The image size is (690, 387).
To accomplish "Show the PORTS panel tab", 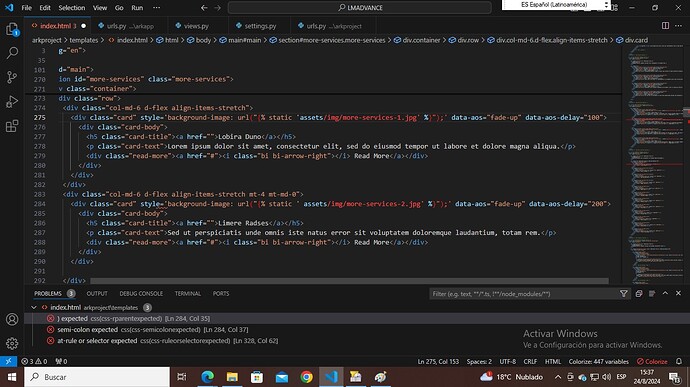I will tap(221, 294).
